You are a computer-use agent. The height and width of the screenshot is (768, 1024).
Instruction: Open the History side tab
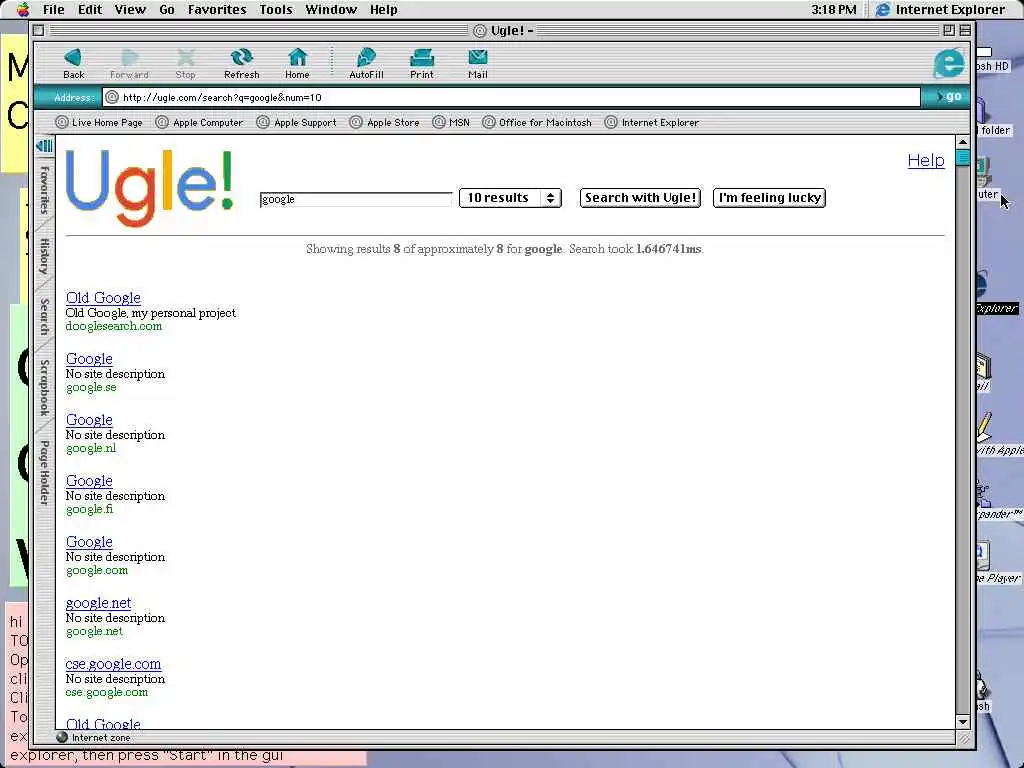pyautogui.click(x=44, y=256)
